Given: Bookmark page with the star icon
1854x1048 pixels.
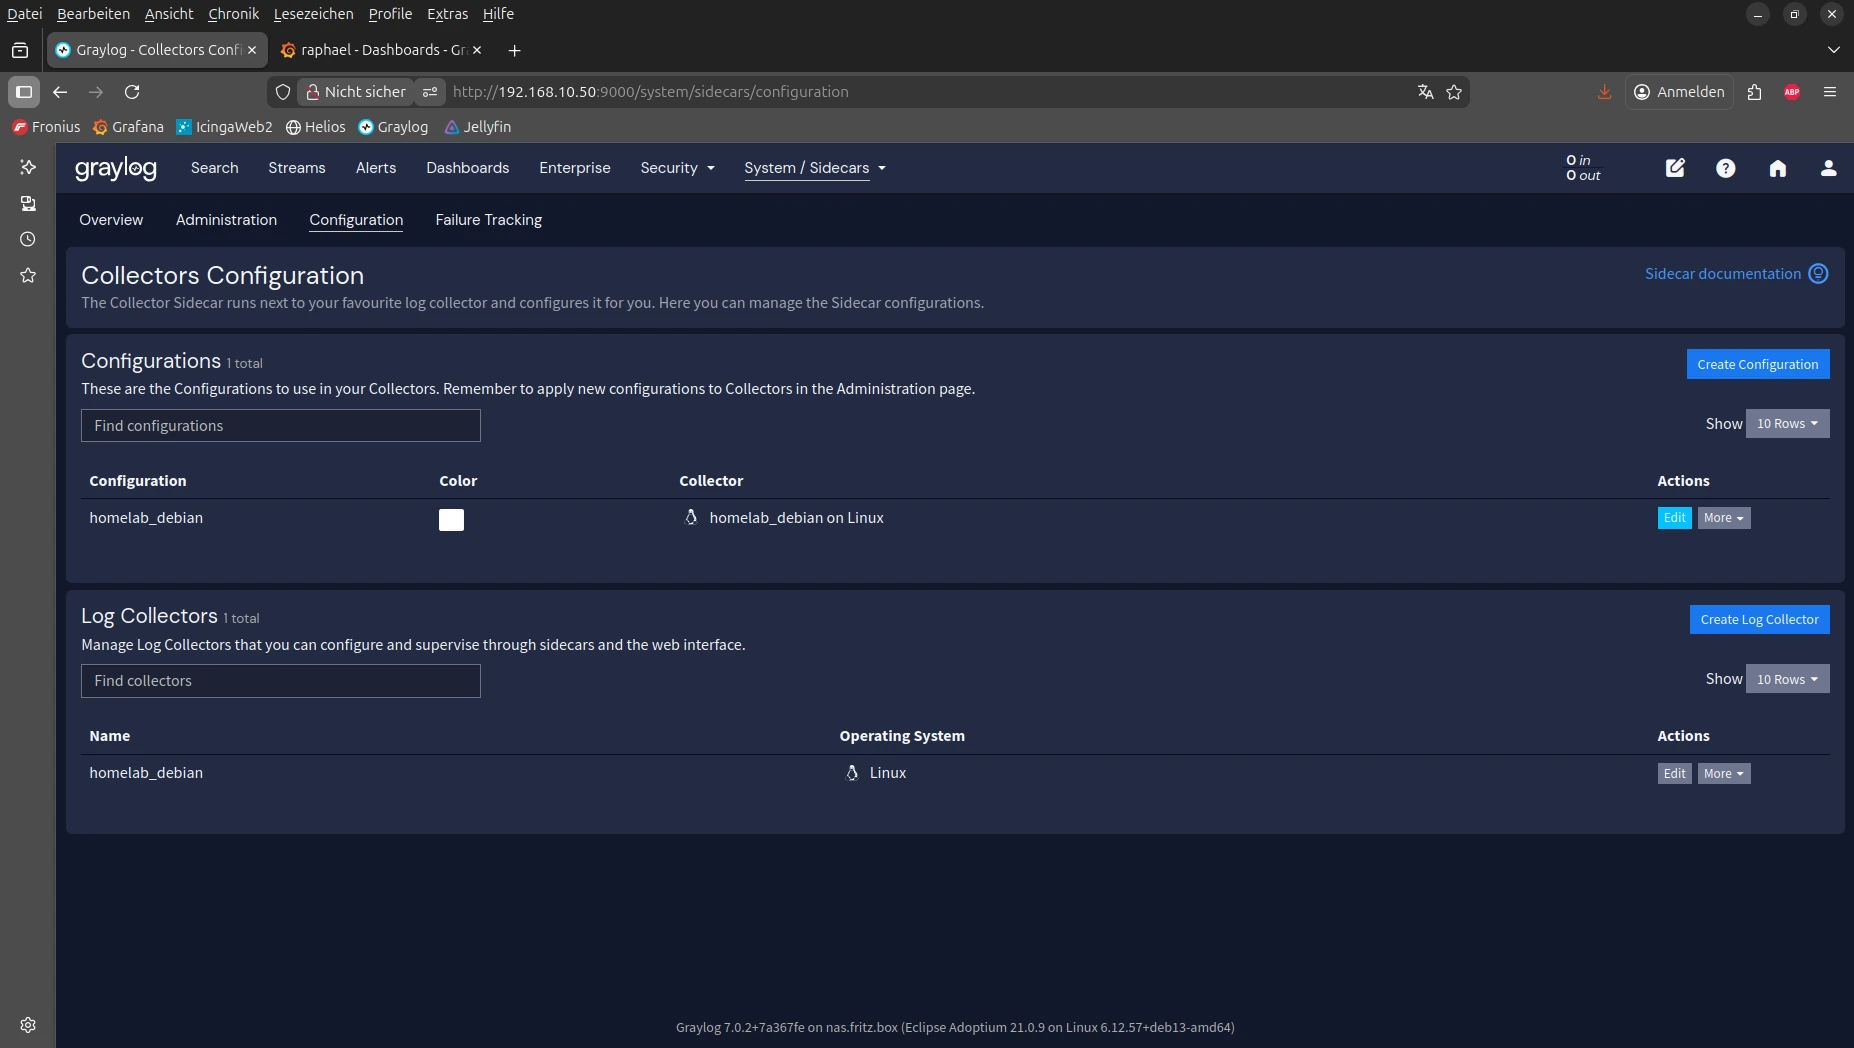Looking at the screenshot, I should [x=1454, y=92].
